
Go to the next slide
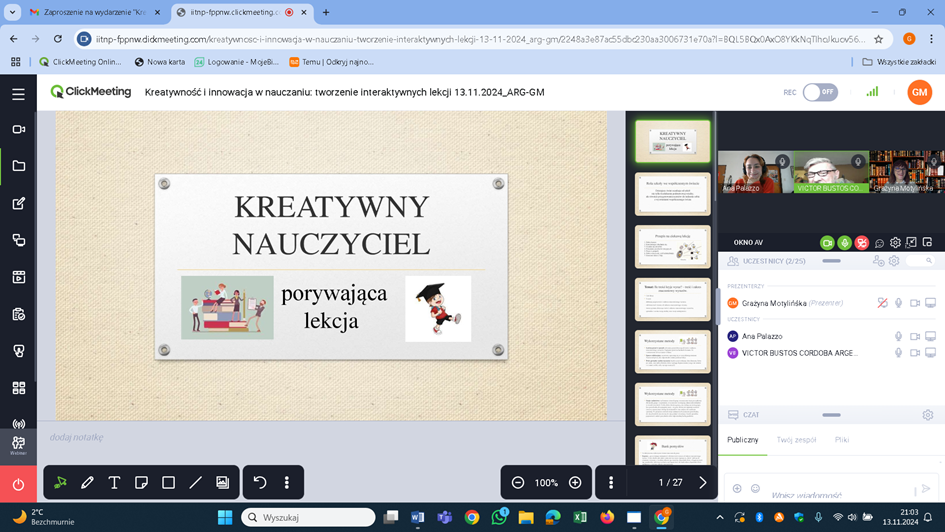(x=702, y=483)
